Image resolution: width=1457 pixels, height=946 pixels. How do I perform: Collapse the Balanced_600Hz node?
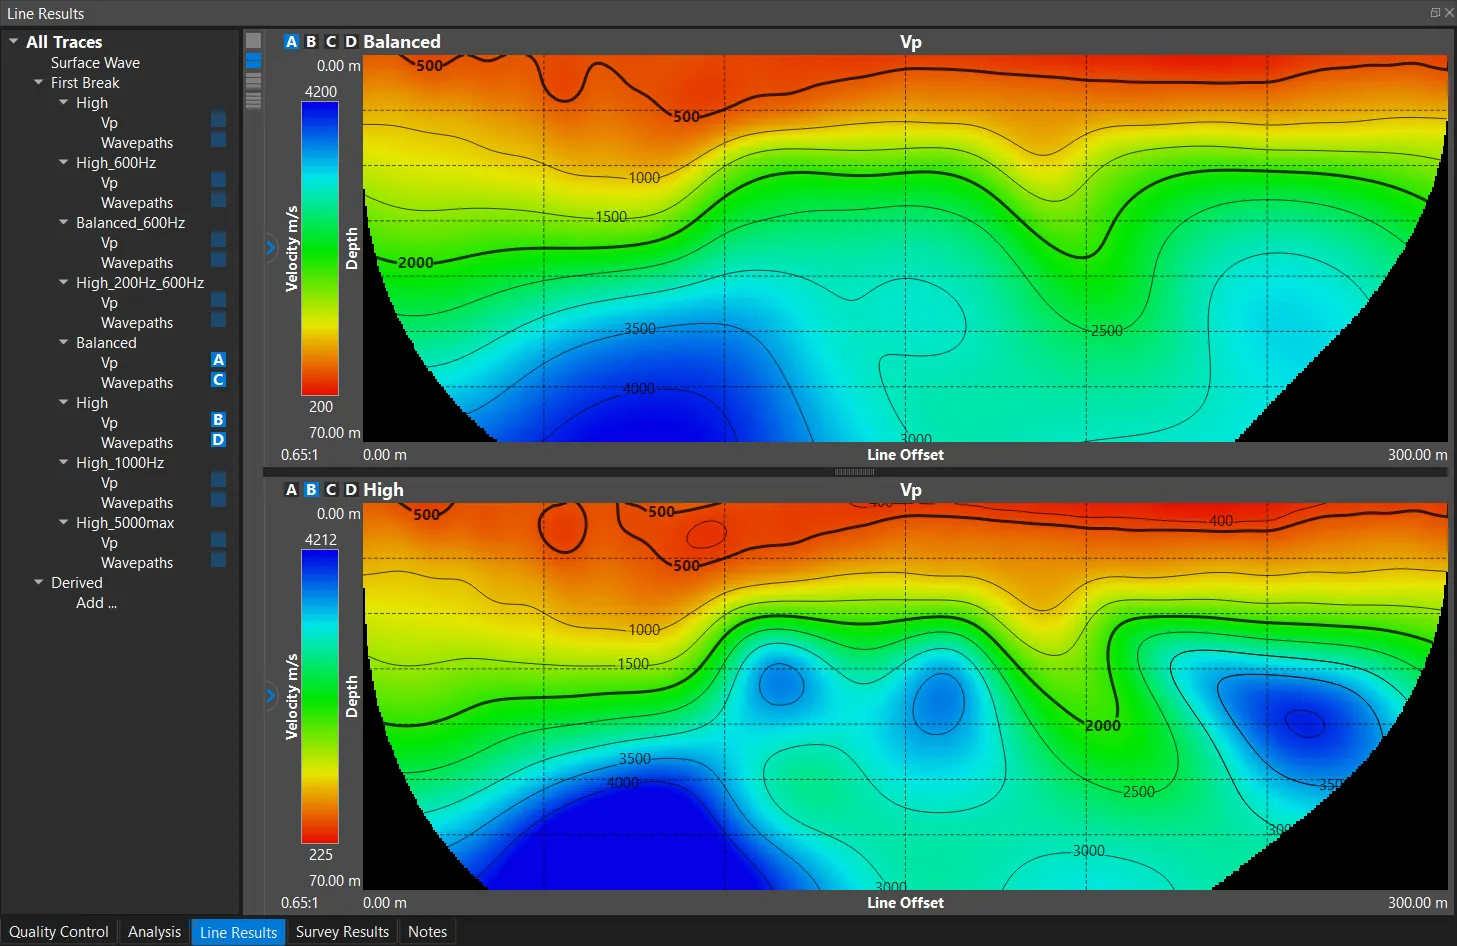[x=64, y=222]
